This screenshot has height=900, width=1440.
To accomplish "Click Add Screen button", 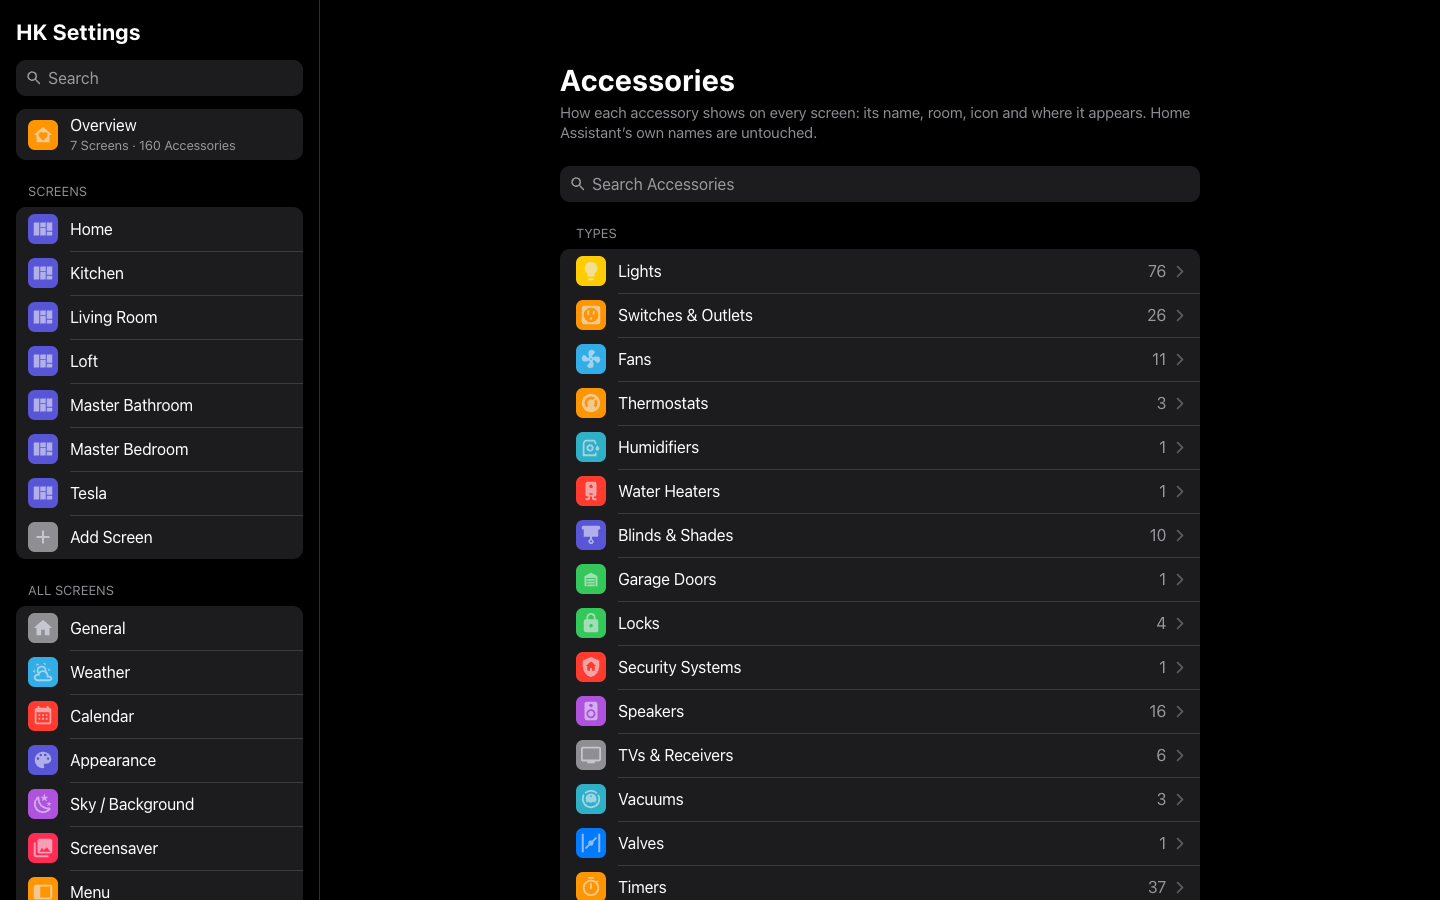I will pyautogui.click(x=159, y=537).
